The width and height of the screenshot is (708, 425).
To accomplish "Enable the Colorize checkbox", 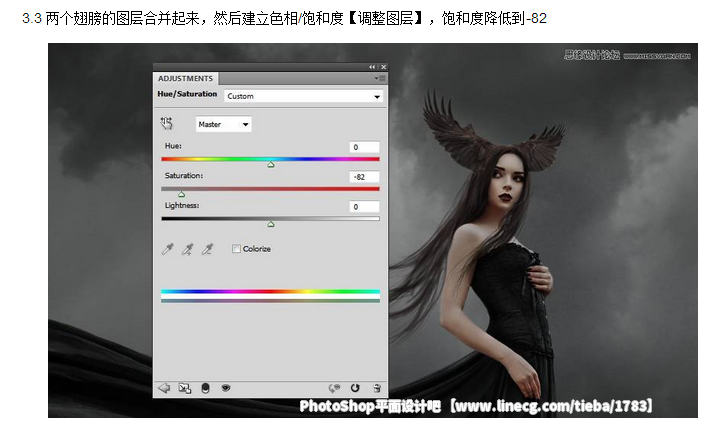I will [236, 249].
